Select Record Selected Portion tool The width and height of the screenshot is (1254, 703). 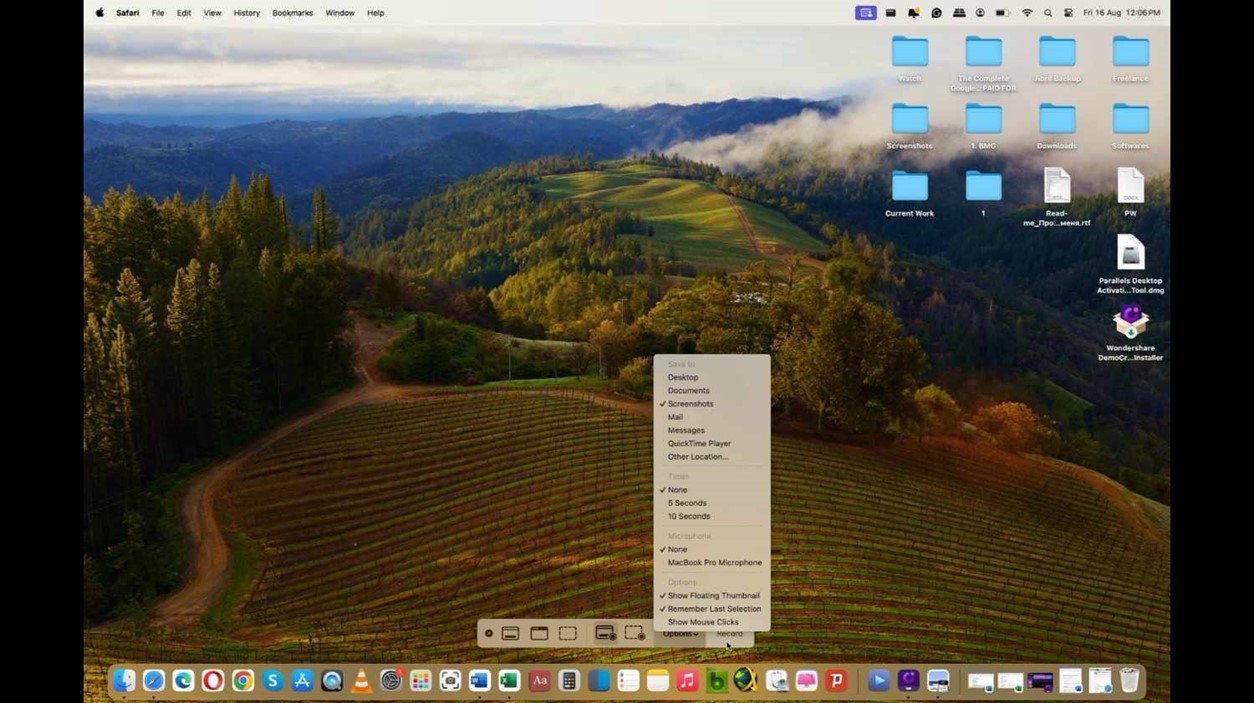pyautogui.click(x=635, y=633)
